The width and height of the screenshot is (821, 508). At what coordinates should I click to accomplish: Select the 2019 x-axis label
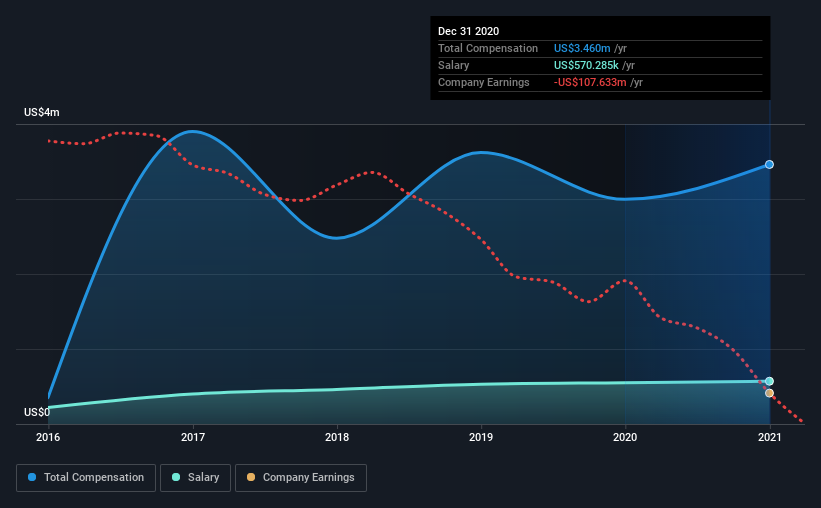[x=481, y=437]
